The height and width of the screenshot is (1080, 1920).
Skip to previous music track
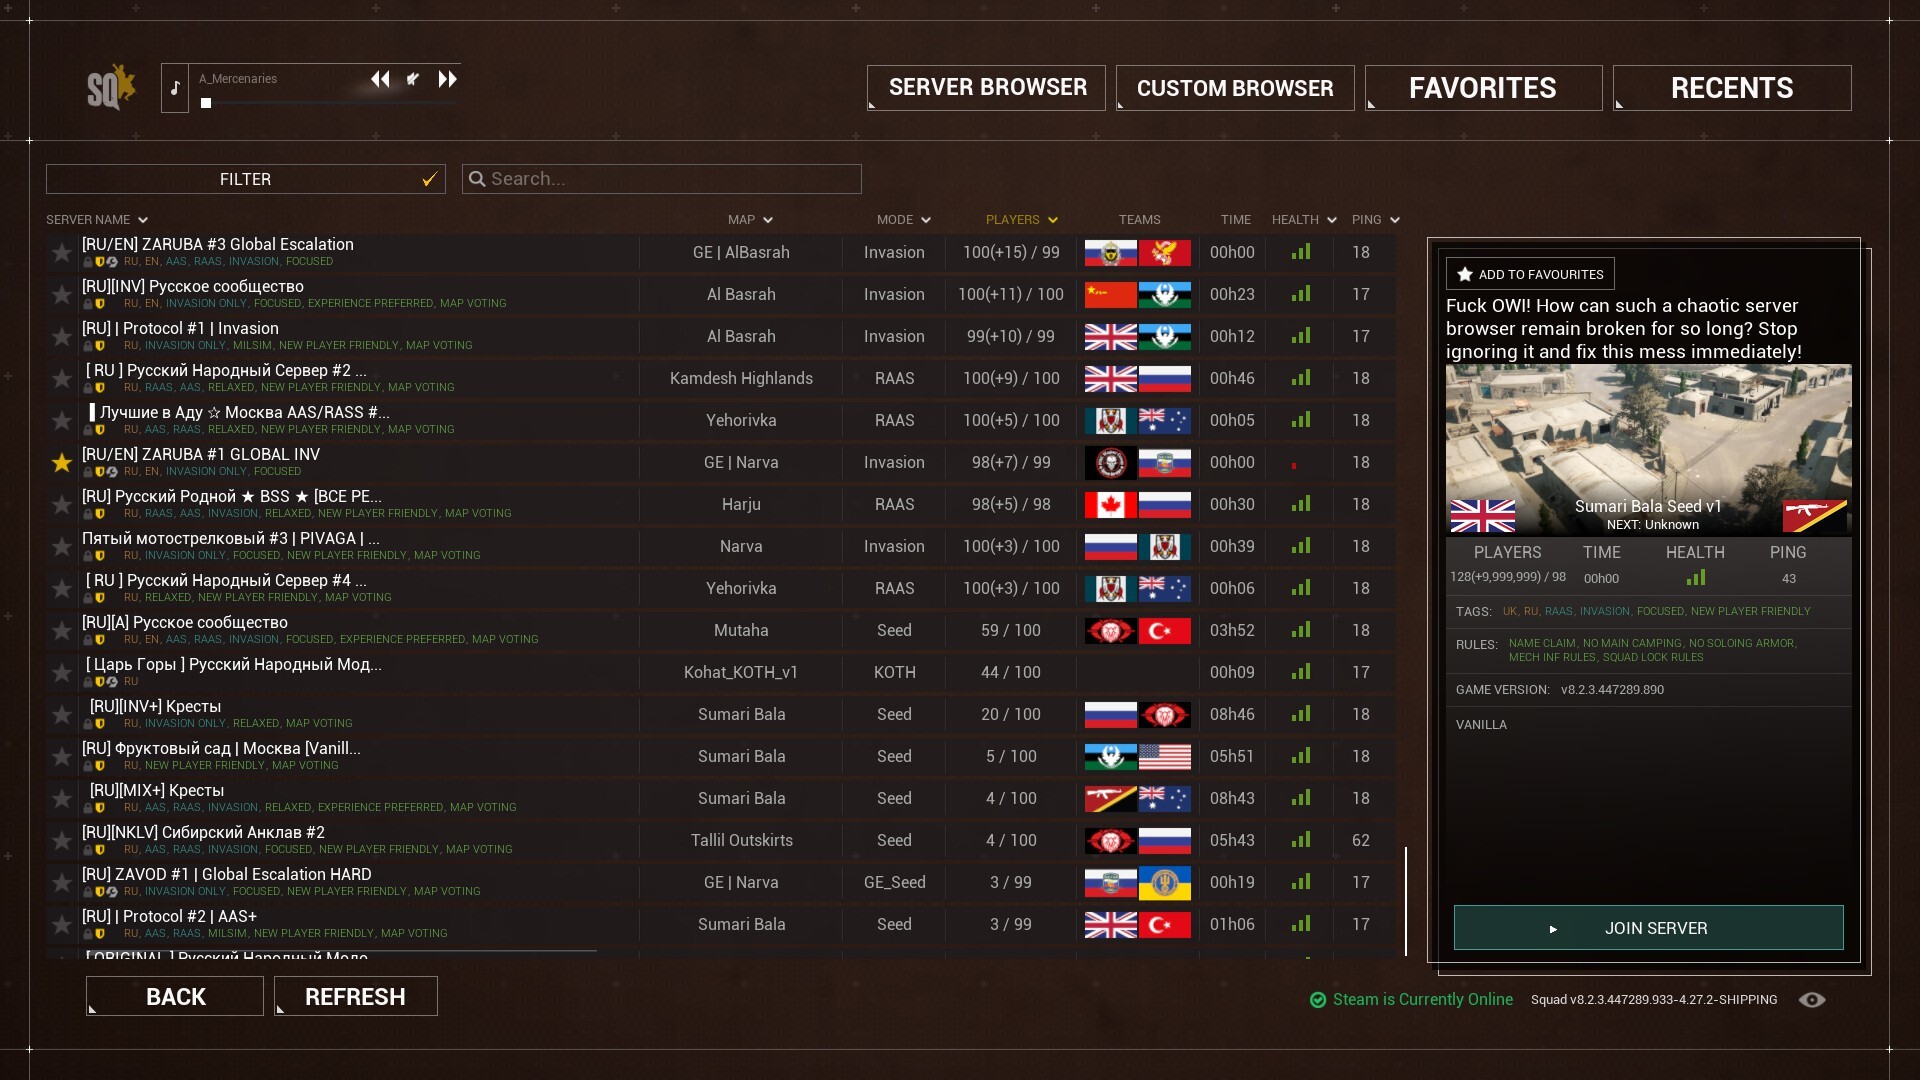tap(380, 79)
